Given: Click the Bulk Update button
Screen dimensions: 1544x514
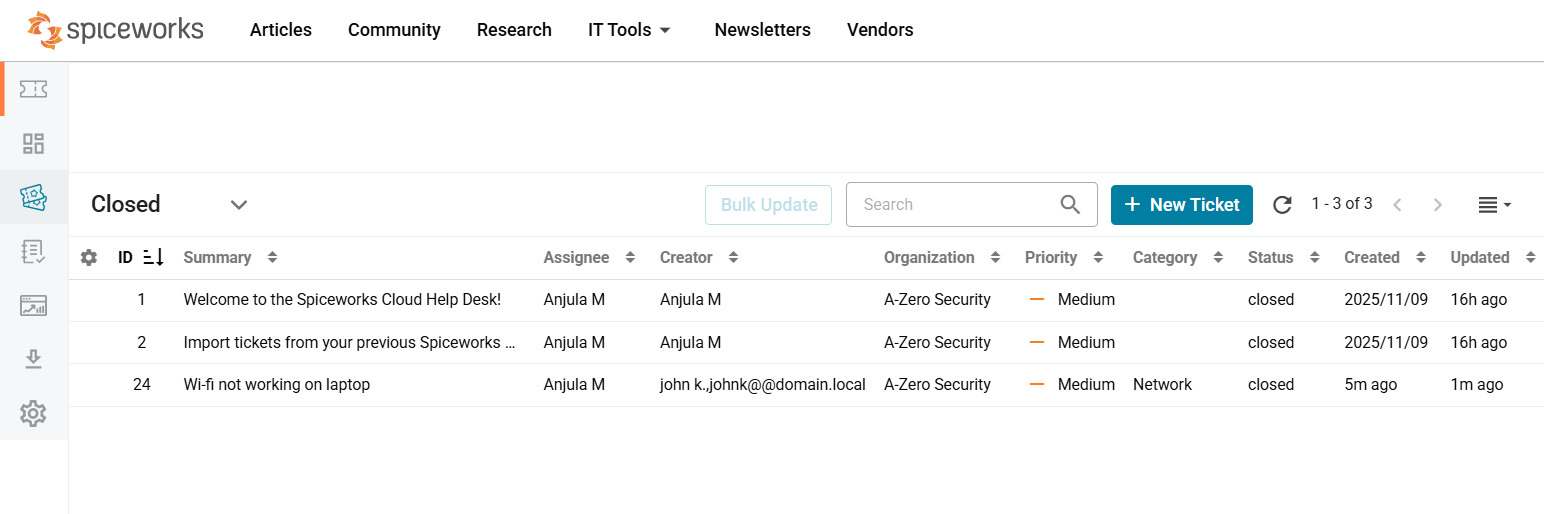Looking at the screenshot, I should click(x=769, y=205).
